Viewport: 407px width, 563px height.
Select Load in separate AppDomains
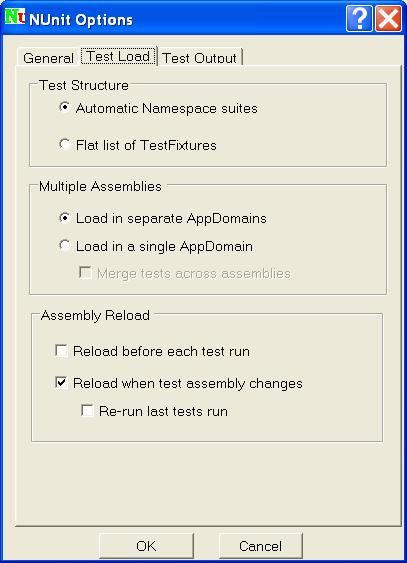[64, 218]
